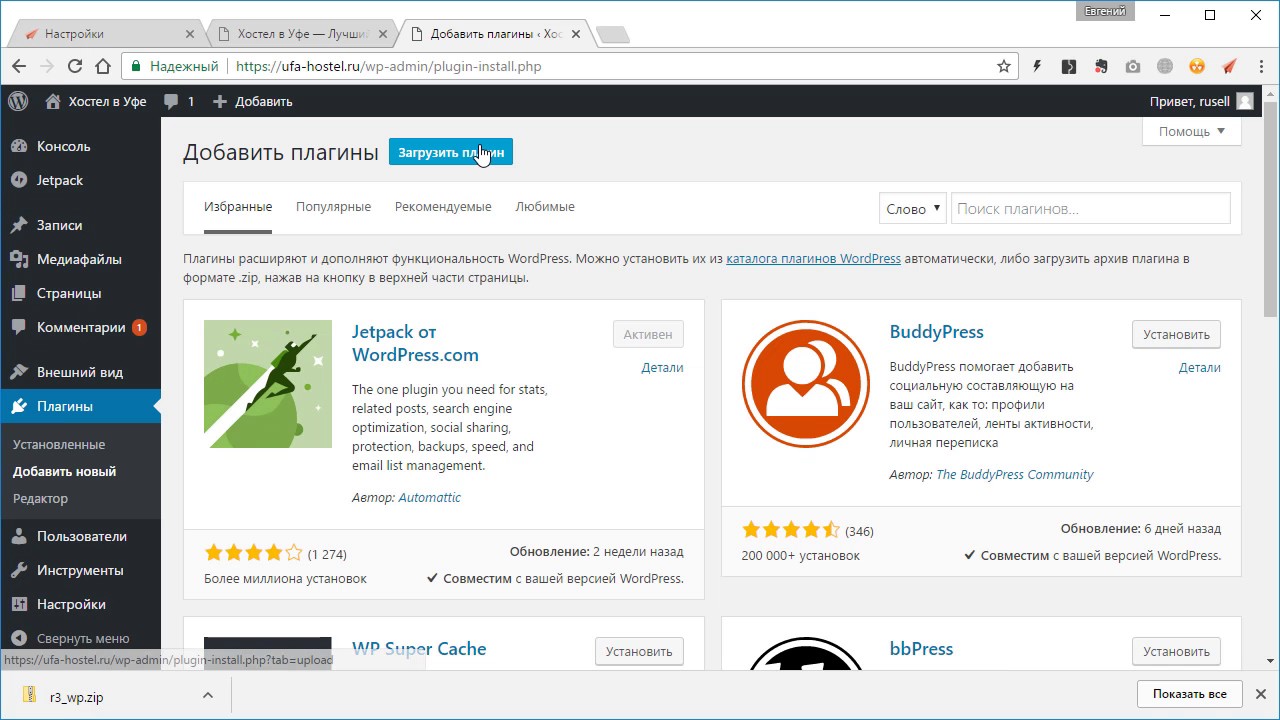Click the WordPress logo in admin bar
This screenshot has height=720, width=1280.
pos(18,101)
